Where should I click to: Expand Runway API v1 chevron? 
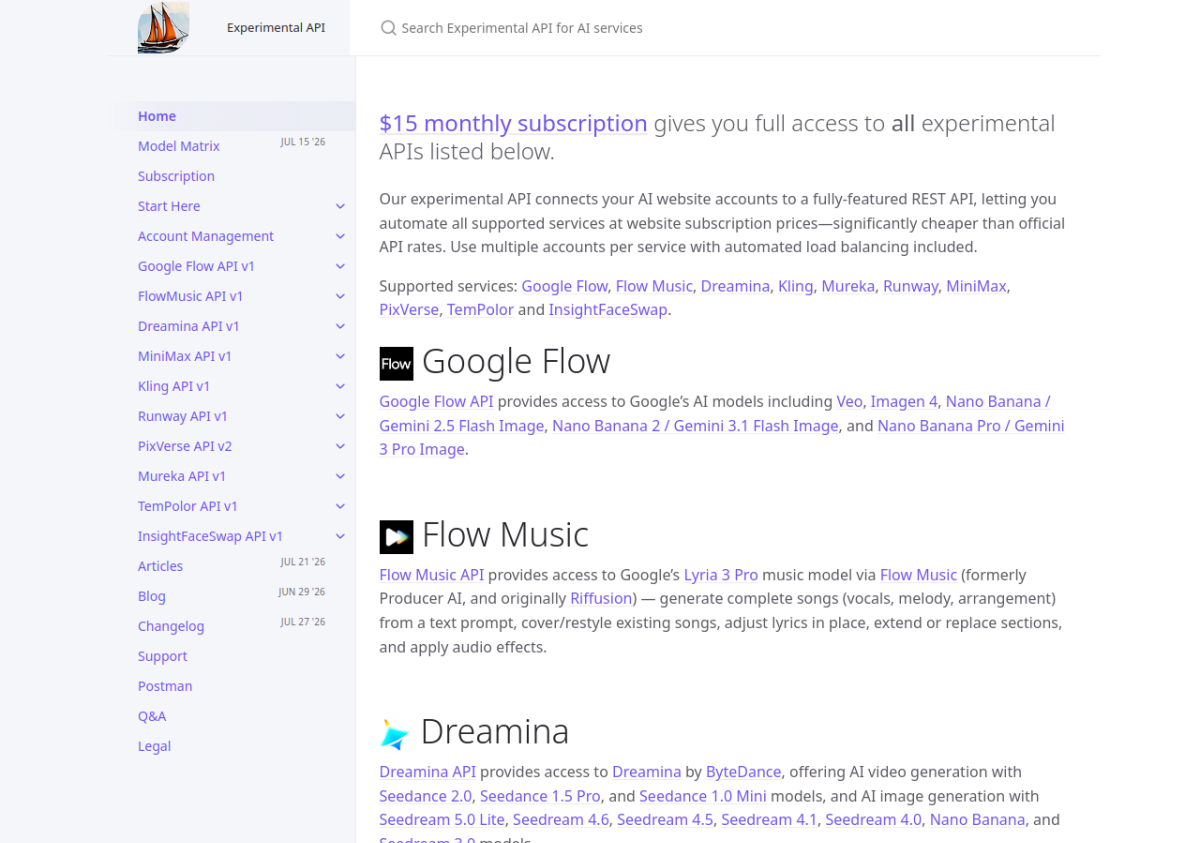(x=340, y=416)
